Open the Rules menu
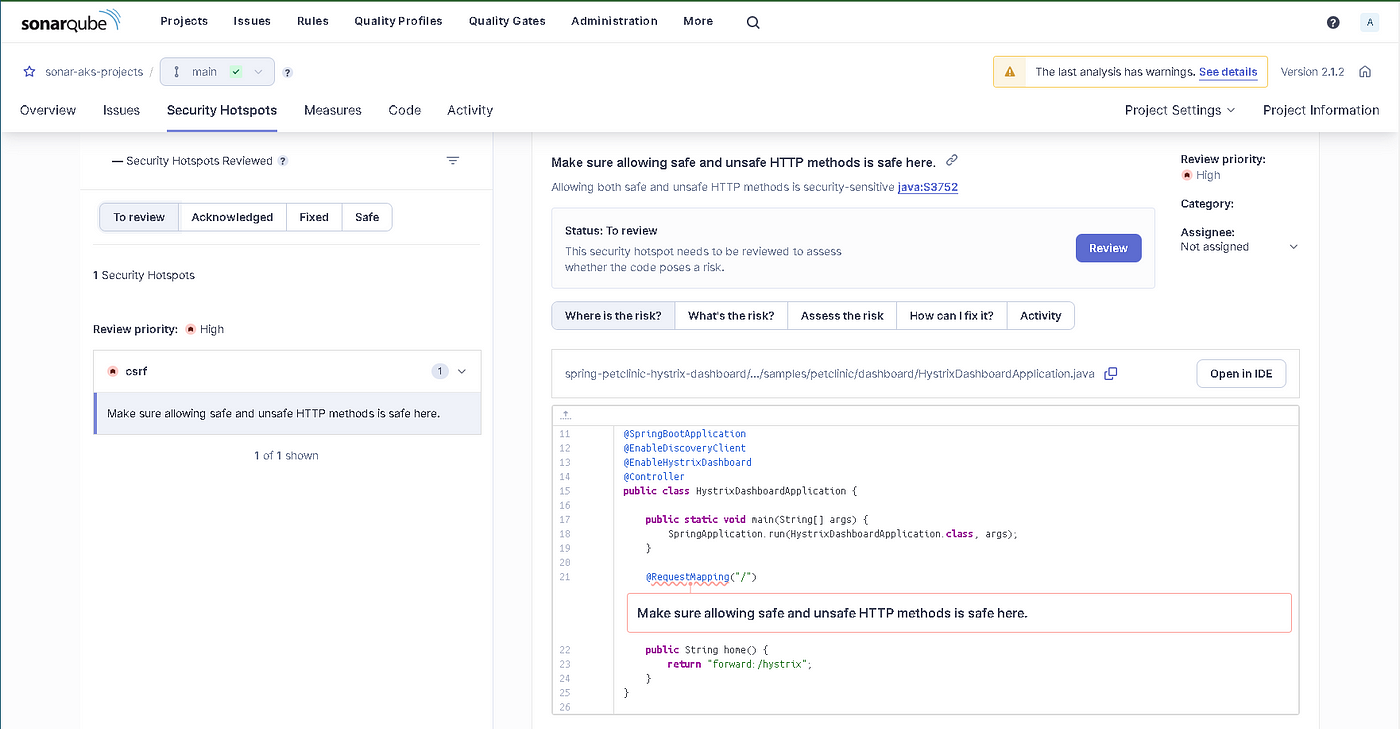The height and width of the screenshot is (729, 1400). click(x=313, y=21)
